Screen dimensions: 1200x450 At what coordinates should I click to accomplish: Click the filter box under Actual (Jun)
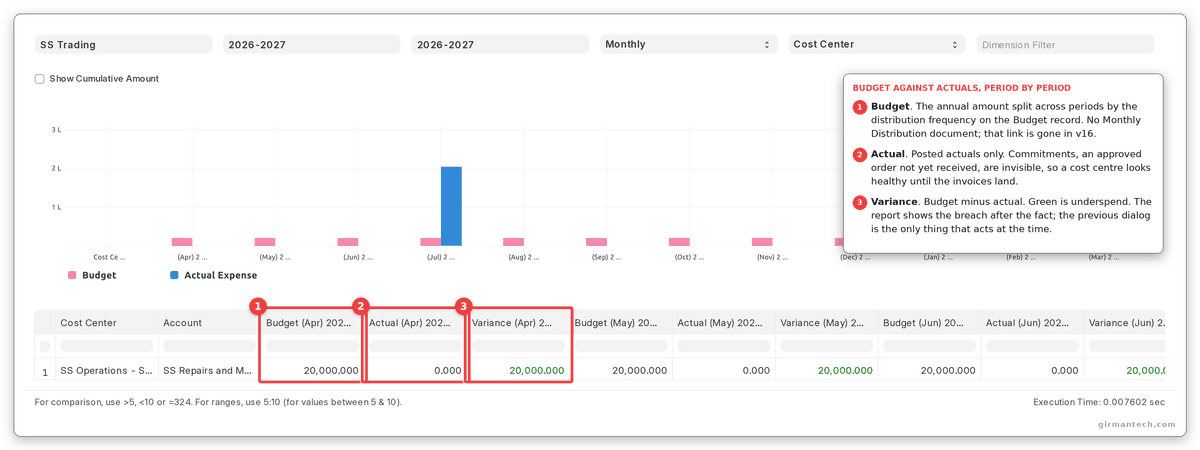point(1033,346)
